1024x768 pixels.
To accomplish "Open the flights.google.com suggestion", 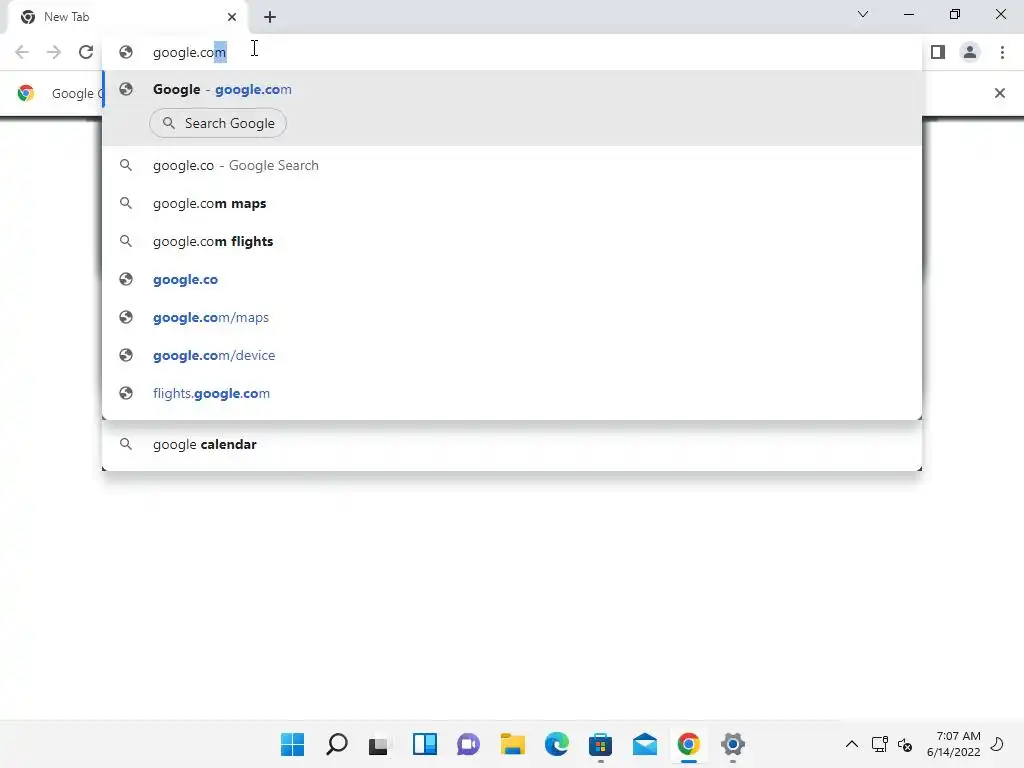I will pos(512,393).
